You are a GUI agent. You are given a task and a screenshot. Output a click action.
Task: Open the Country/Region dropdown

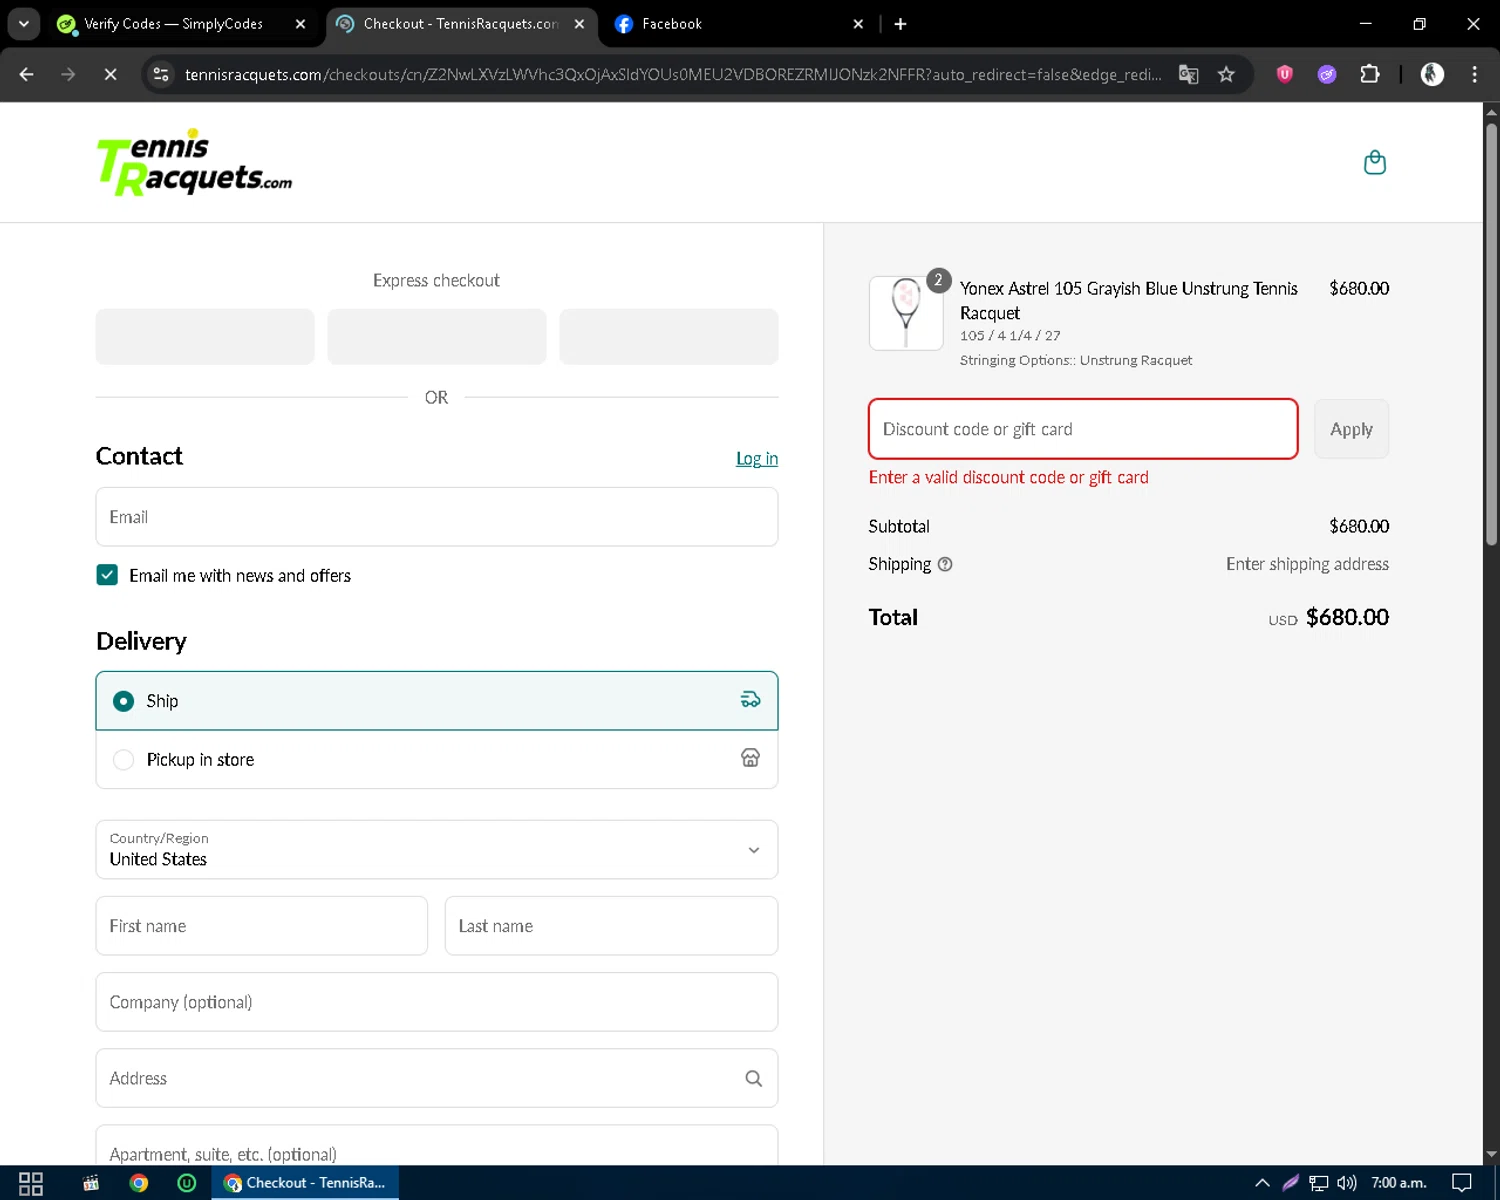point(437,850)
